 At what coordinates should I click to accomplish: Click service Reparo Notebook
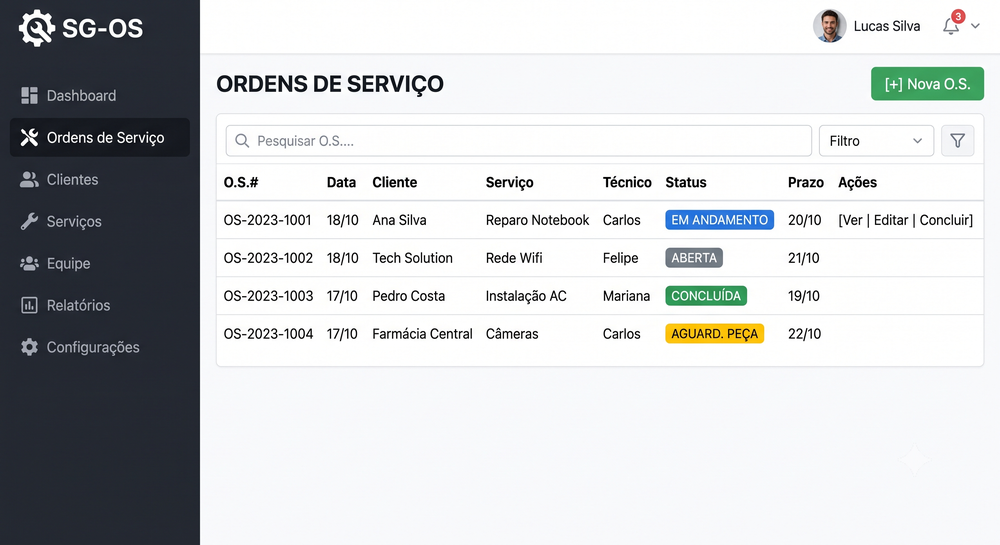pos(537,220)
